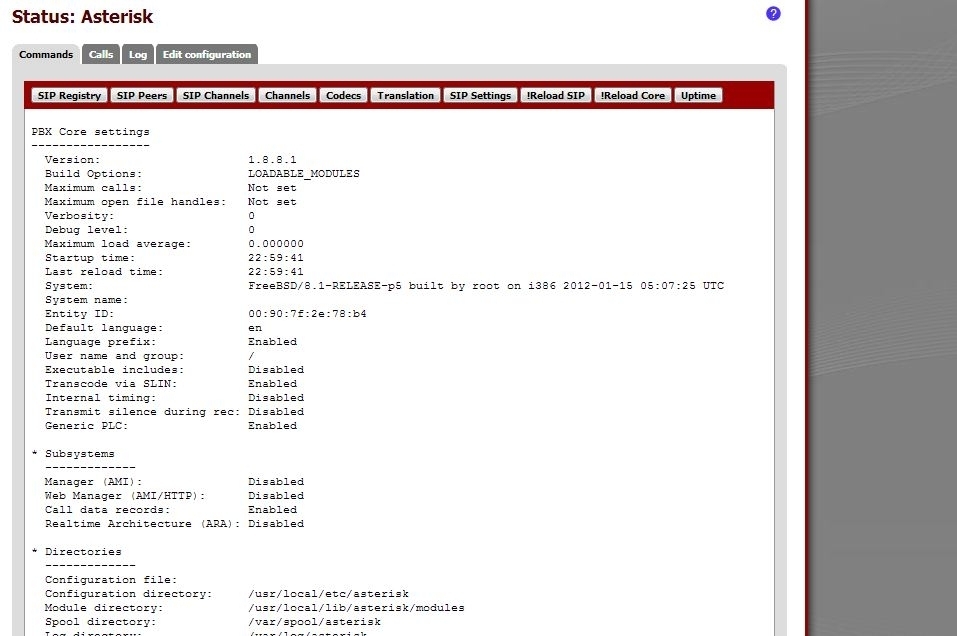Image resolution: width=957 pixels, height=636 pixels.
Task: Return to the Commands tab
Action: pos(45,55)
